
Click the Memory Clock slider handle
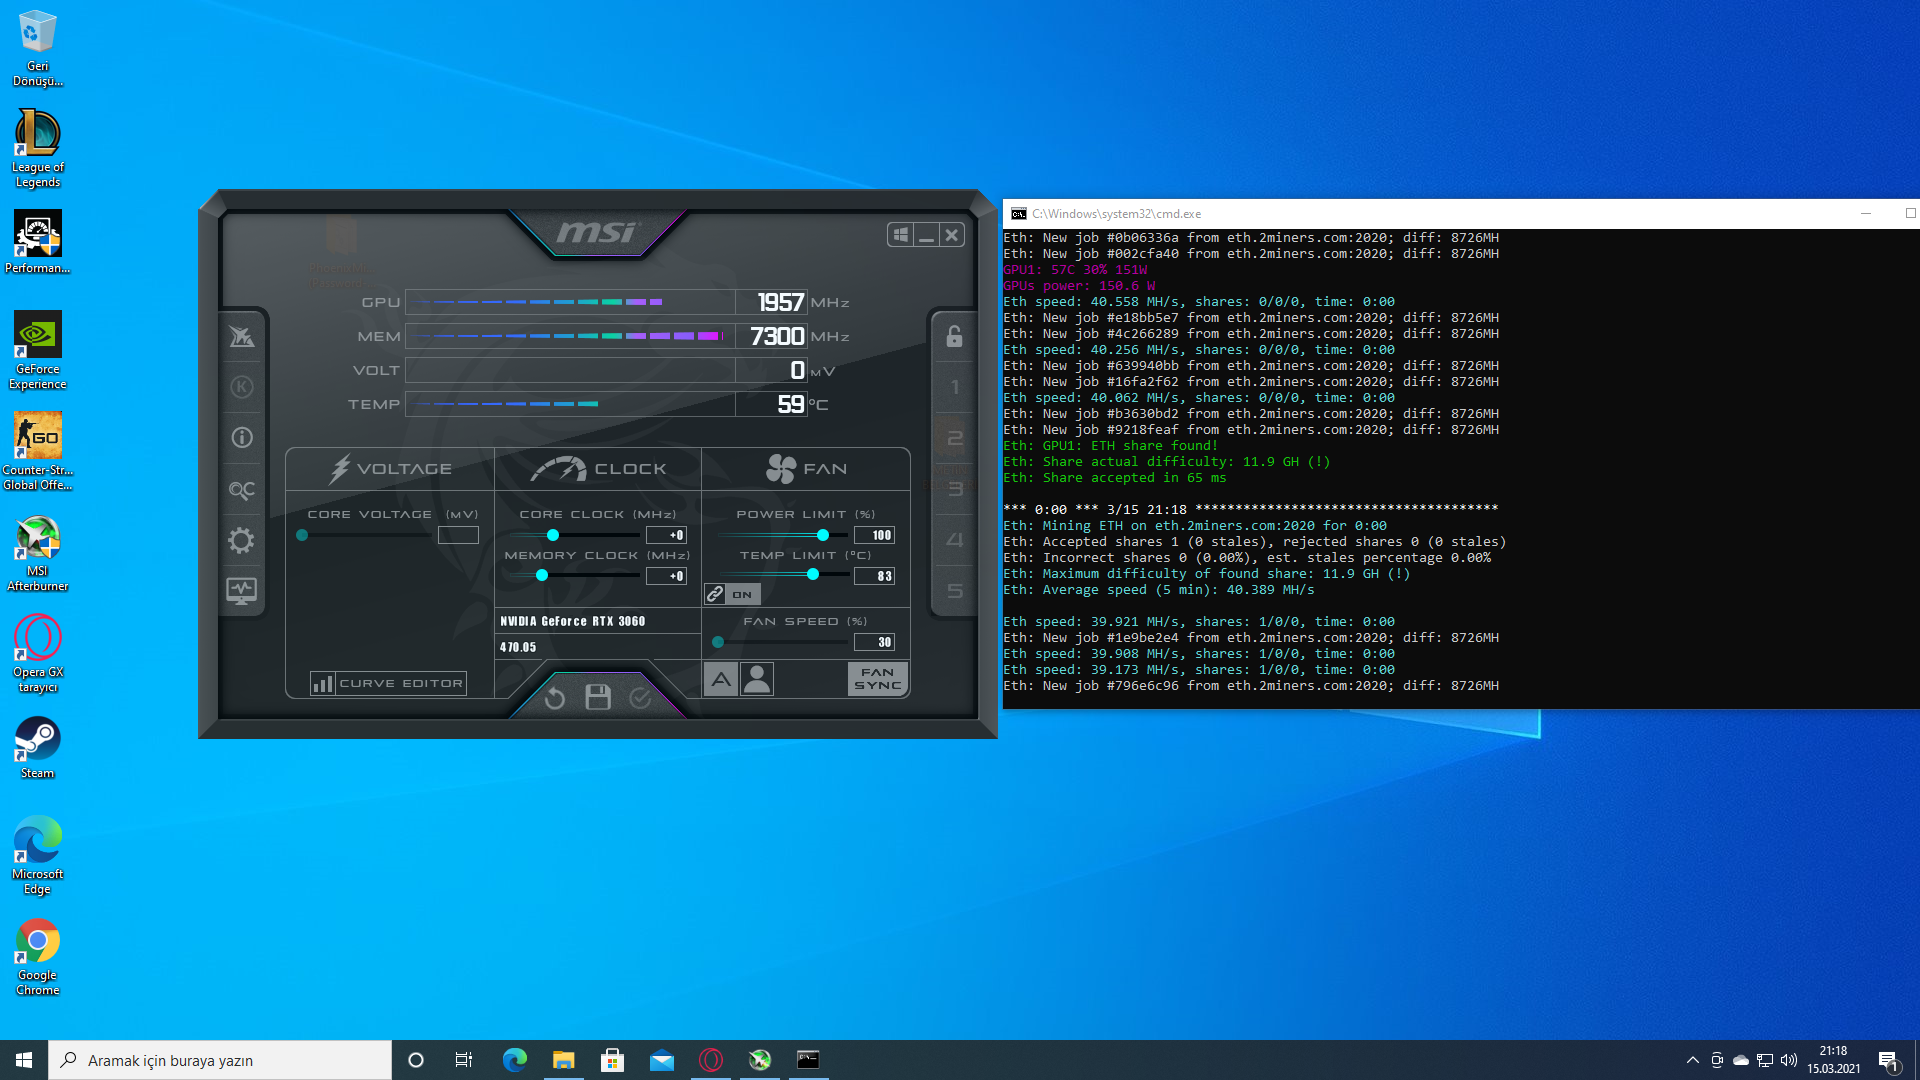click(x=542, y=575)
